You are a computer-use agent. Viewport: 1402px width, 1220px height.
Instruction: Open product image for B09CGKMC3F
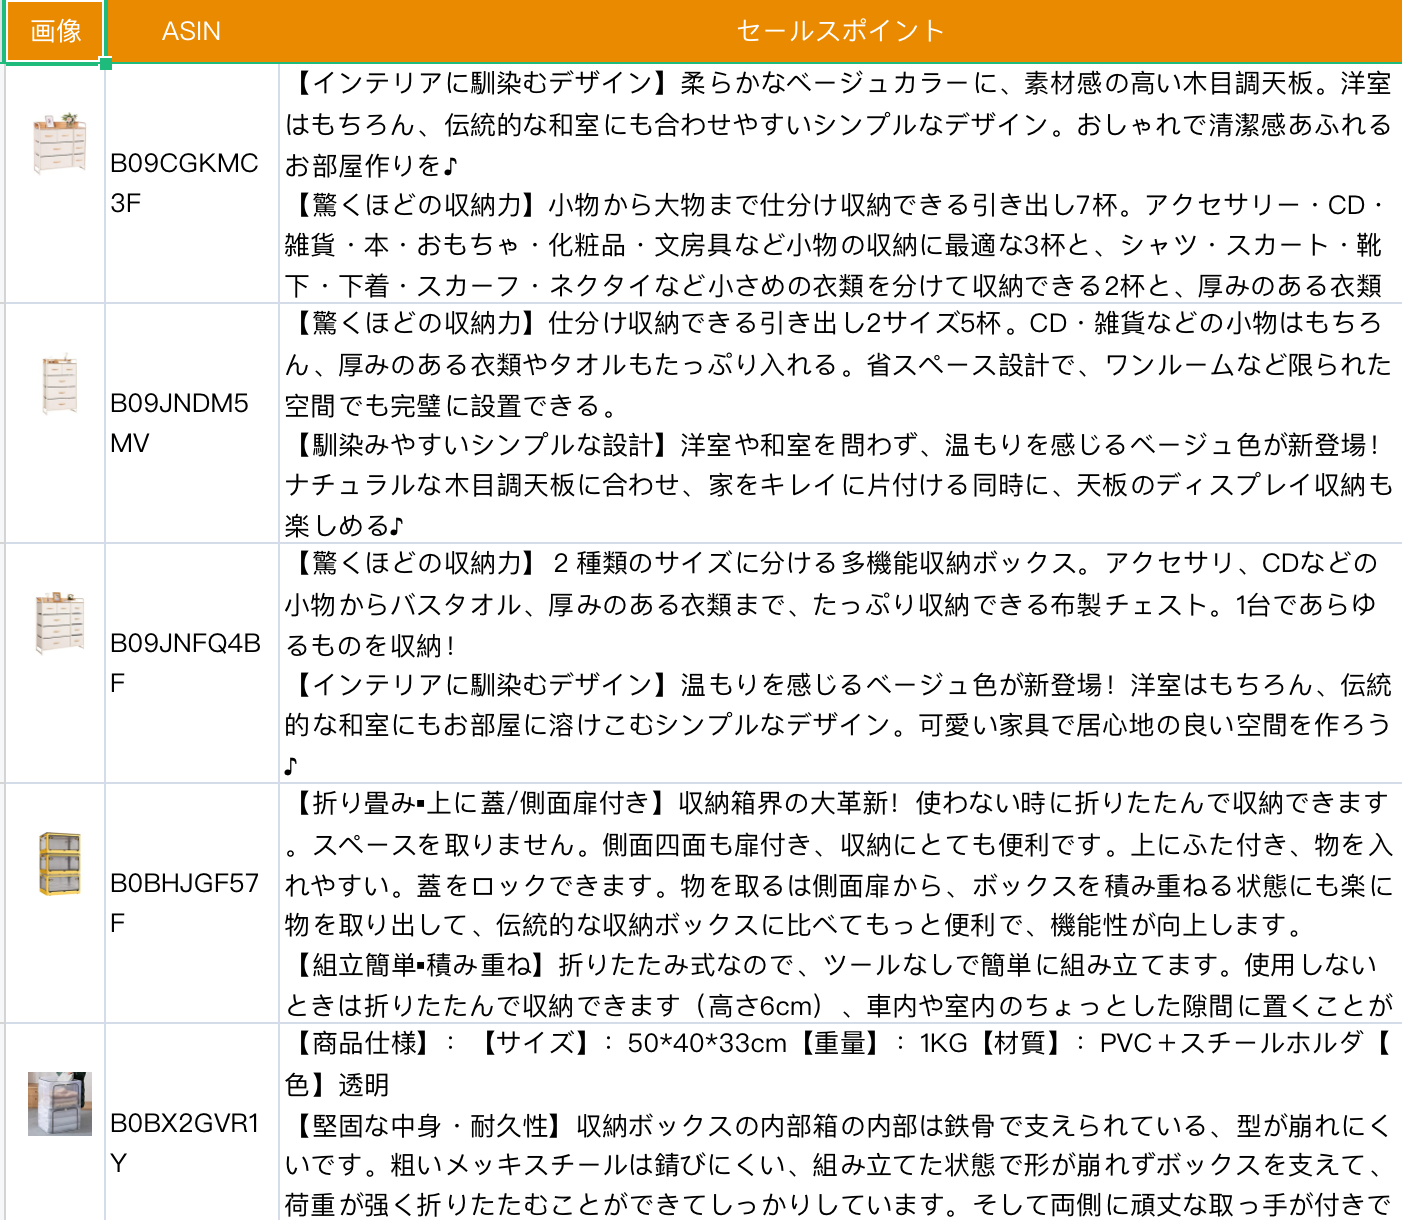(x=59, y=143)
